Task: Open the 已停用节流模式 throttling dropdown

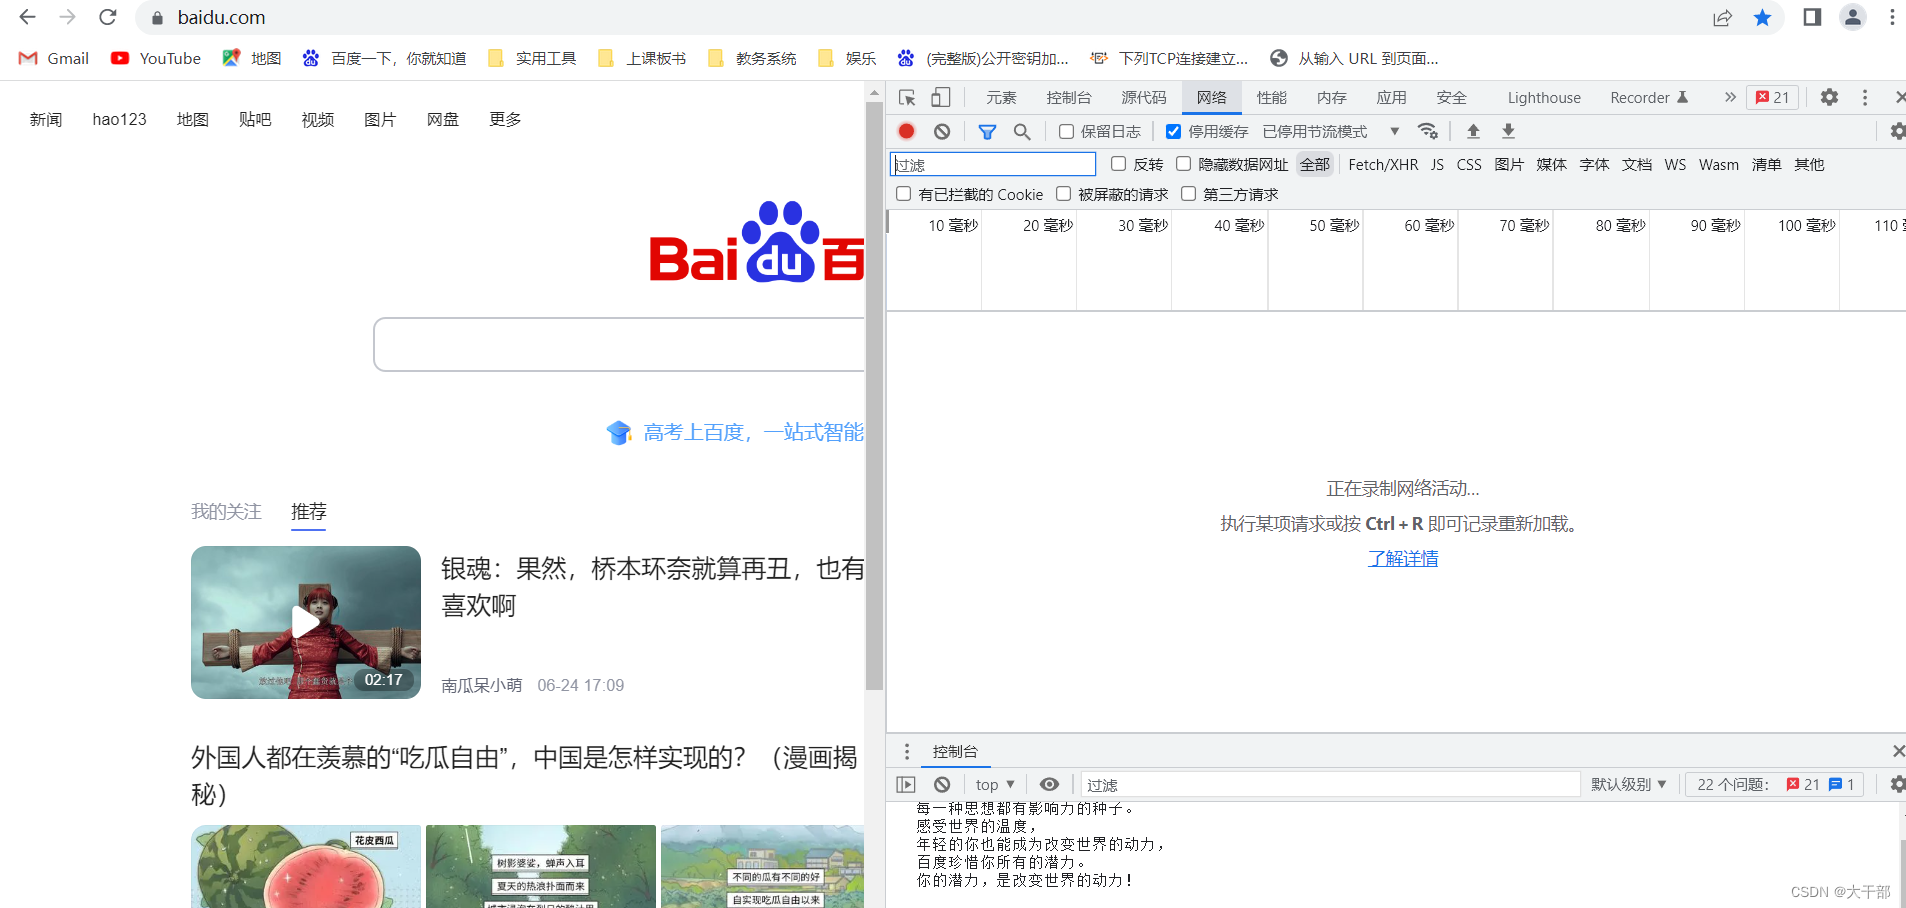Action: coord(1330,131)
